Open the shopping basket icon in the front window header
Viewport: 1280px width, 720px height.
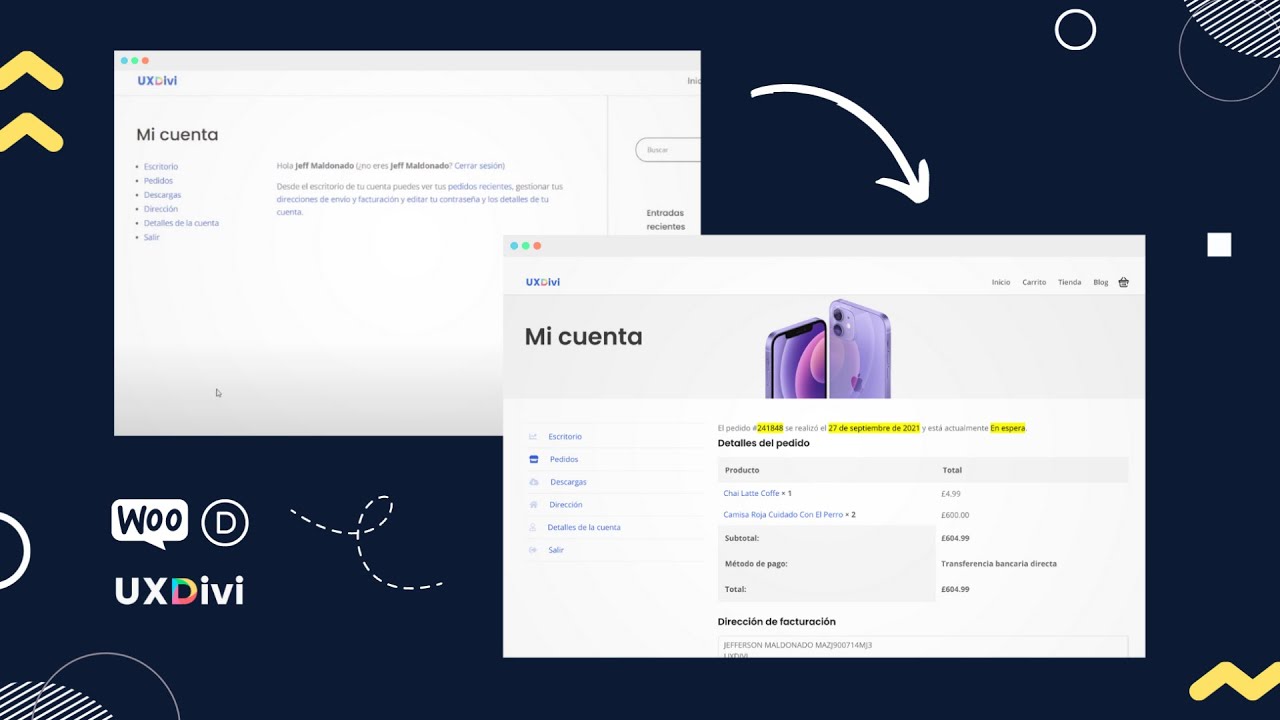click(x=1123, y=282)
